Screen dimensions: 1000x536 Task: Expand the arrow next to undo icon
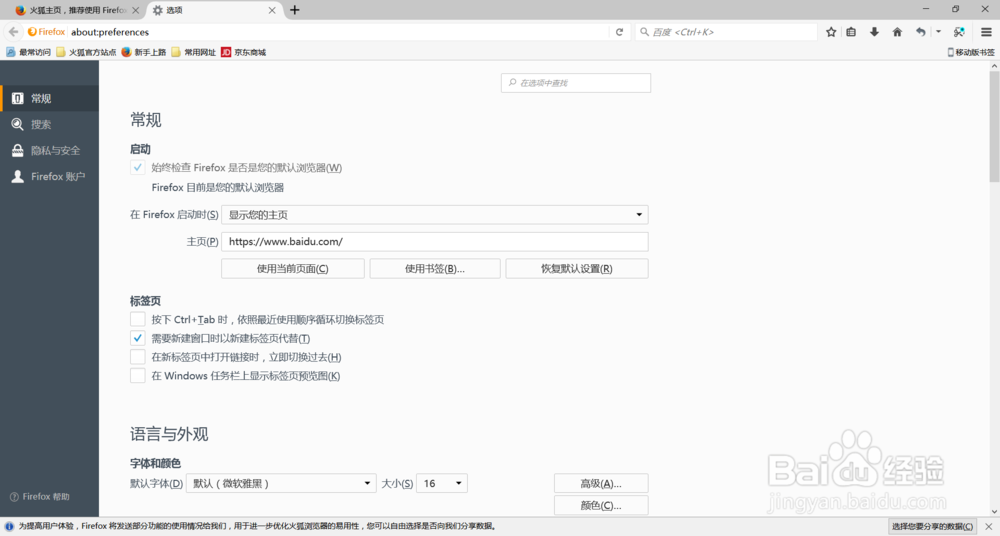[x=938, y=32]
